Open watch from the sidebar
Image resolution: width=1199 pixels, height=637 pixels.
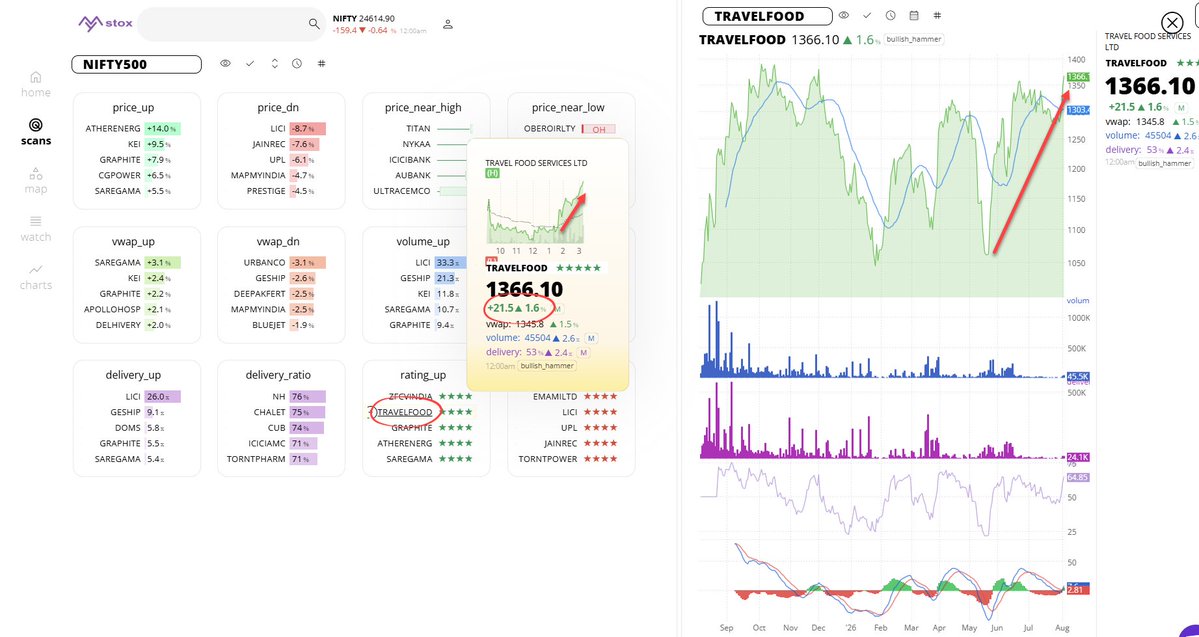pyautogui.click(x=36, y=229)
